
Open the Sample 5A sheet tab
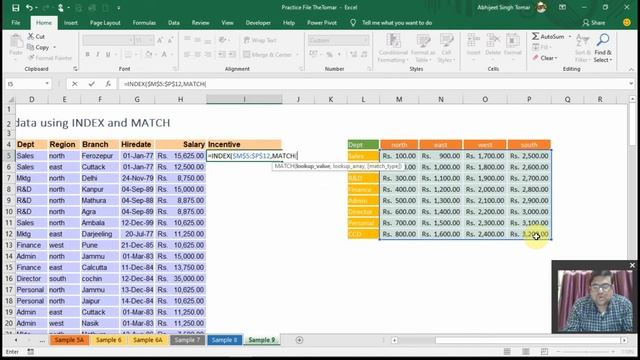[x=69, y=340]
